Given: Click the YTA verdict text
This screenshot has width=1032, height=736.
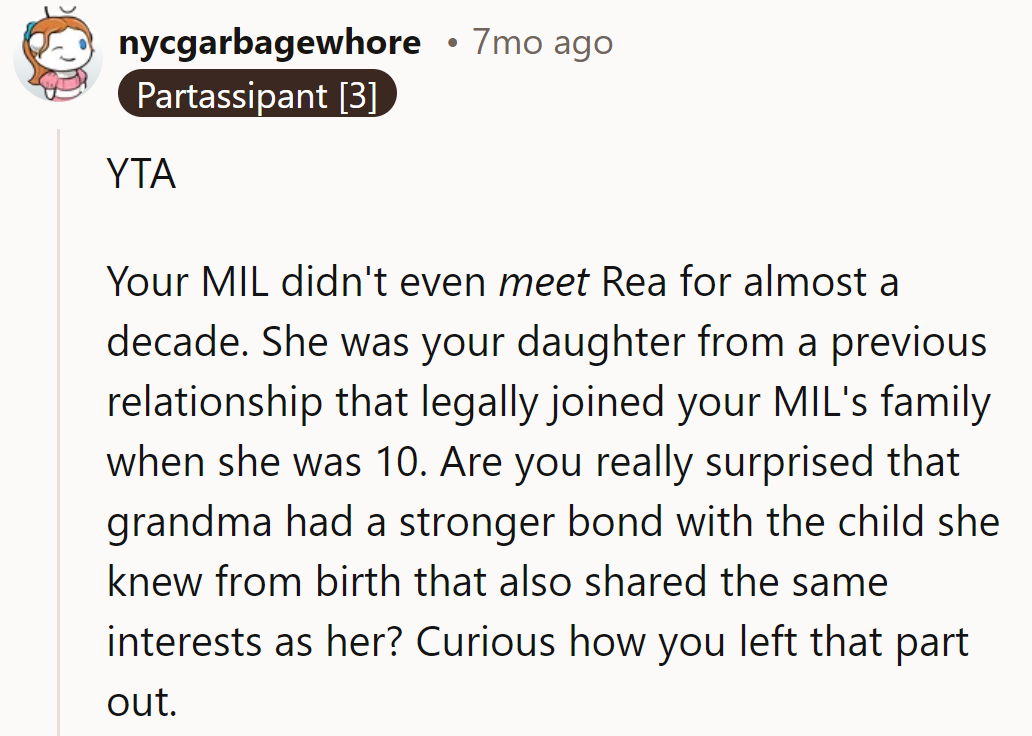Looking at the screenshot, I should tap(141, 176).
